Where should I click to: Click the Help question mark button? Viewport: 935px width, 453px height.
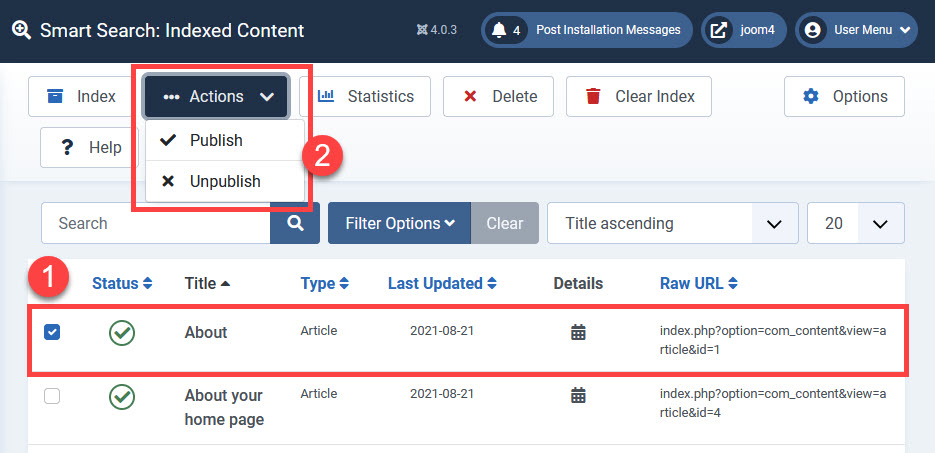click(x=90, y=147)
